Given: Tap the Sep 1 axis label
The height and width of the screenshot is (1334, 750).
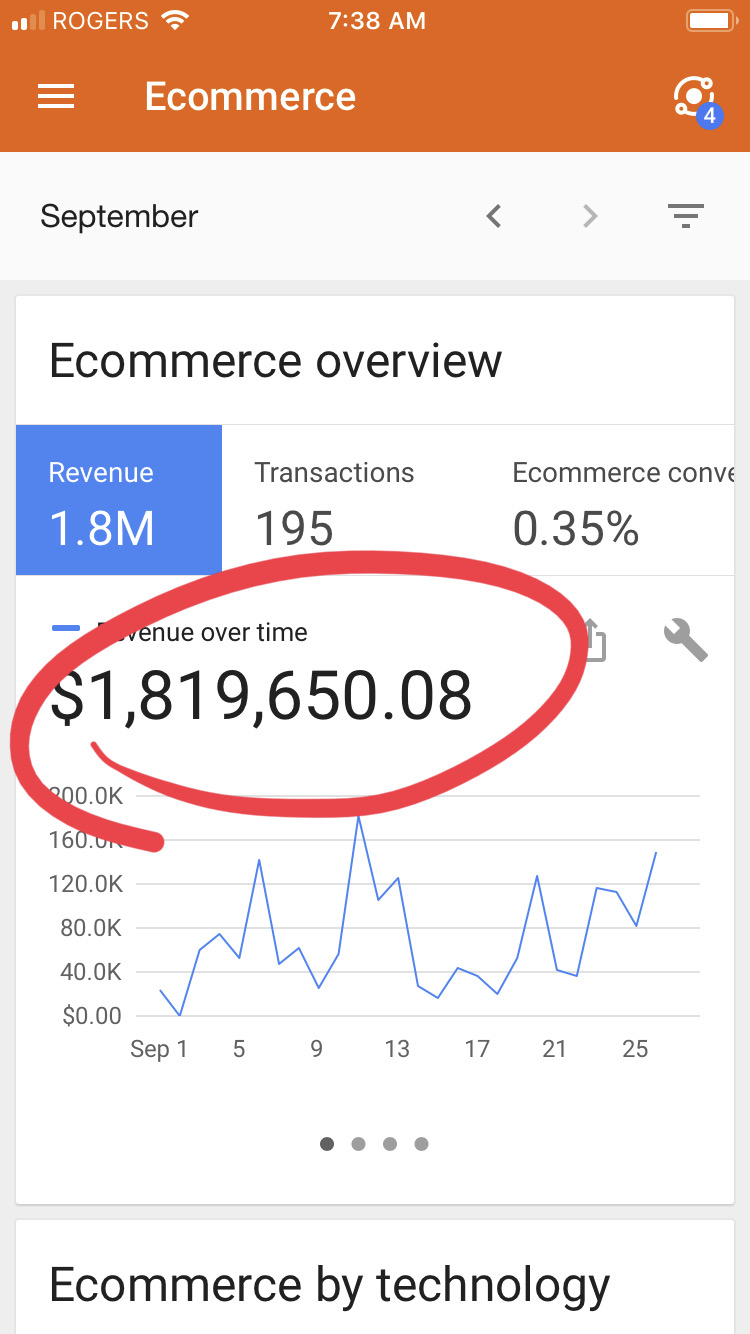Looking at the screenshot, I should tap(159, 1049).
